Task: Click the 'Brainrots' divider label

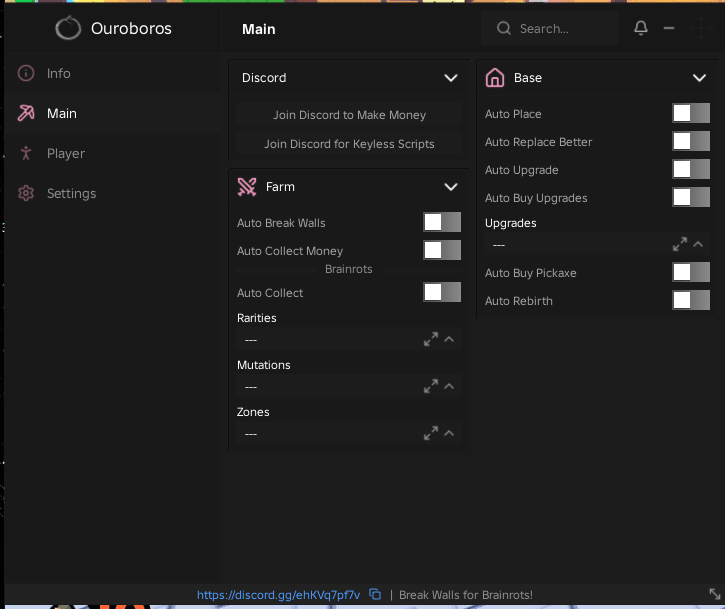Action: 349,269
